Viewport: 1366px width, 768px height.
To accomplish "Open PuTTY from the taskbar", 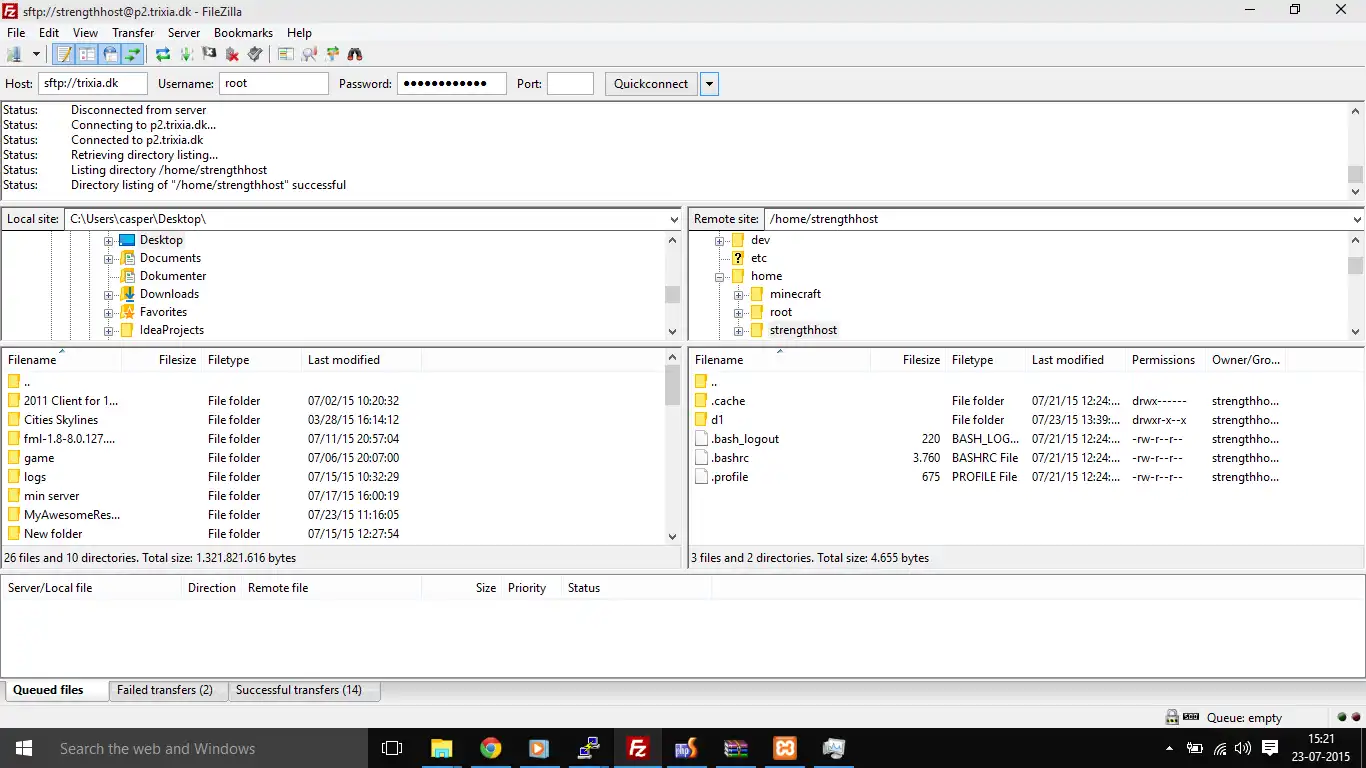I will coord(588,748).
